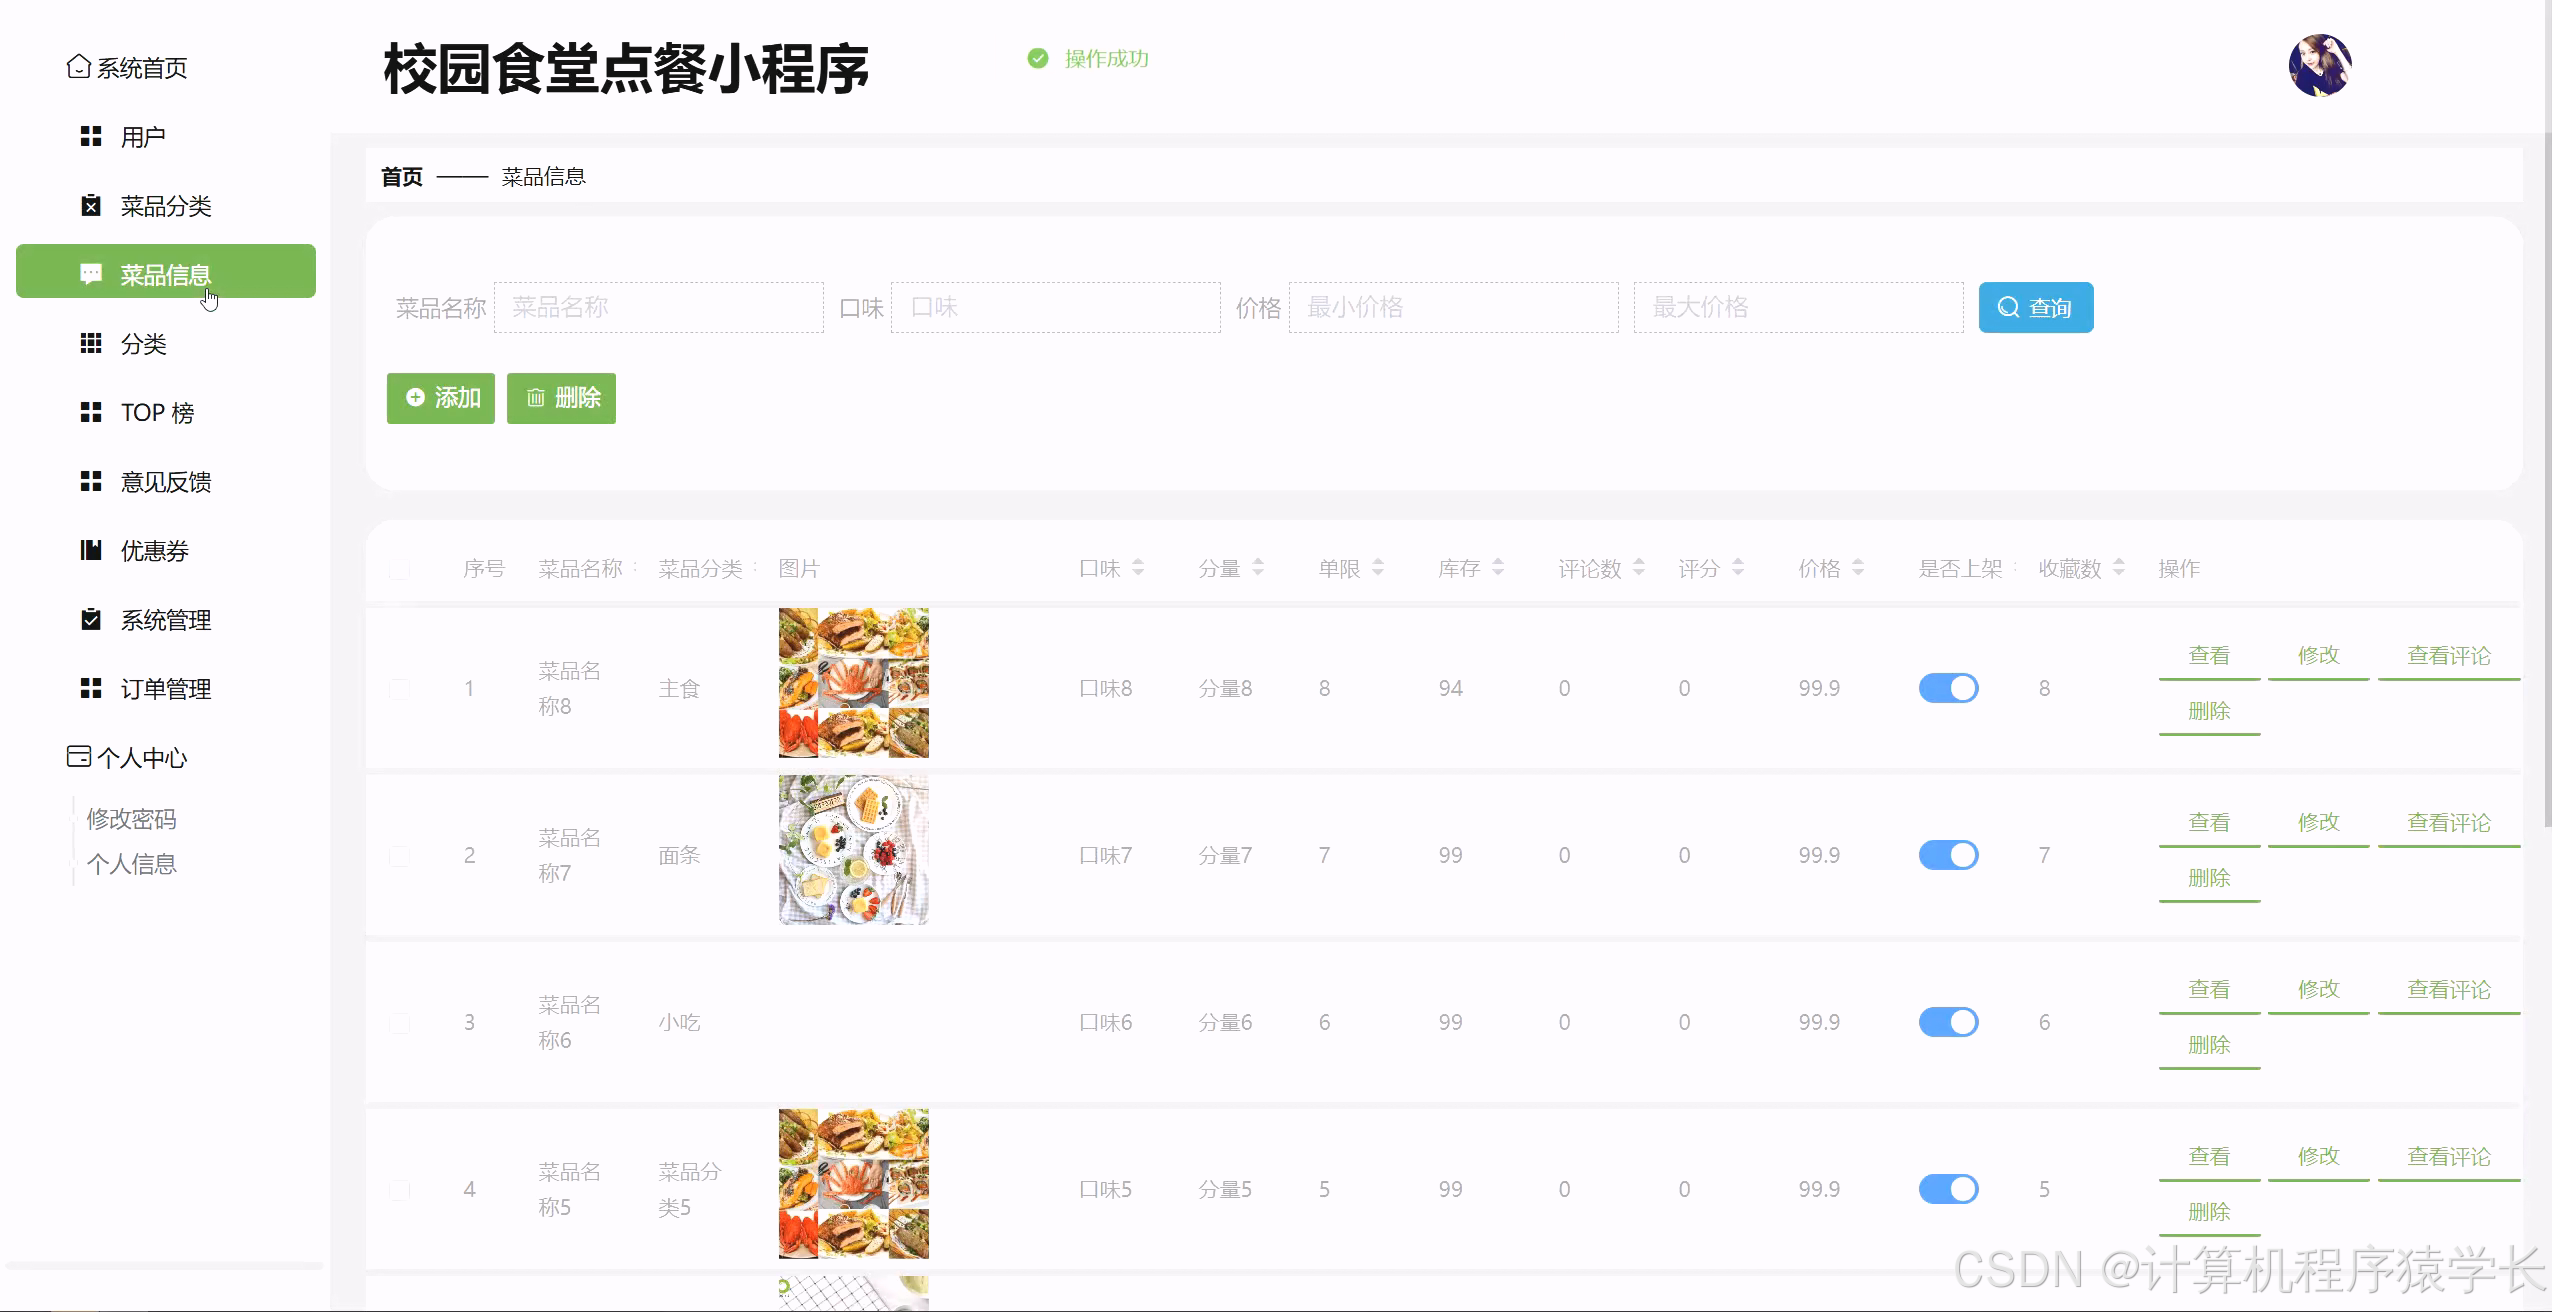Image resolution: width=2552 pixels, height=1312 pixels.
Task: Sort the 库存 column ascending
Action: (x=1497, y=562)
